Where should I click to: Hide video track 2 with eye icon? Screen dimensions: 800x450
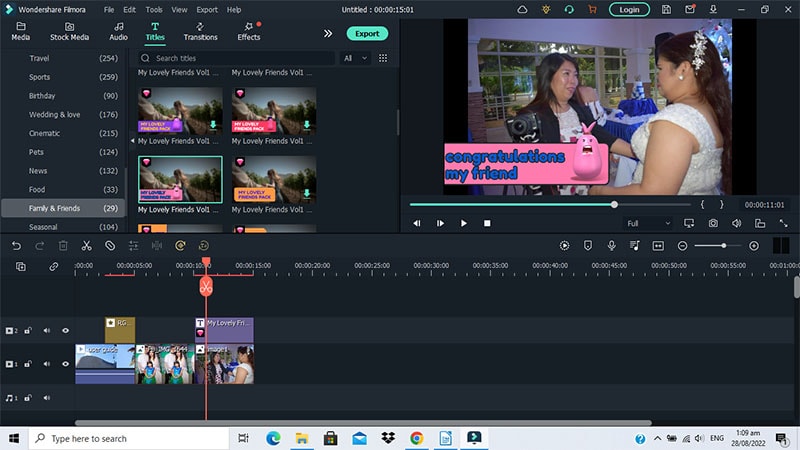click(65, 331)
